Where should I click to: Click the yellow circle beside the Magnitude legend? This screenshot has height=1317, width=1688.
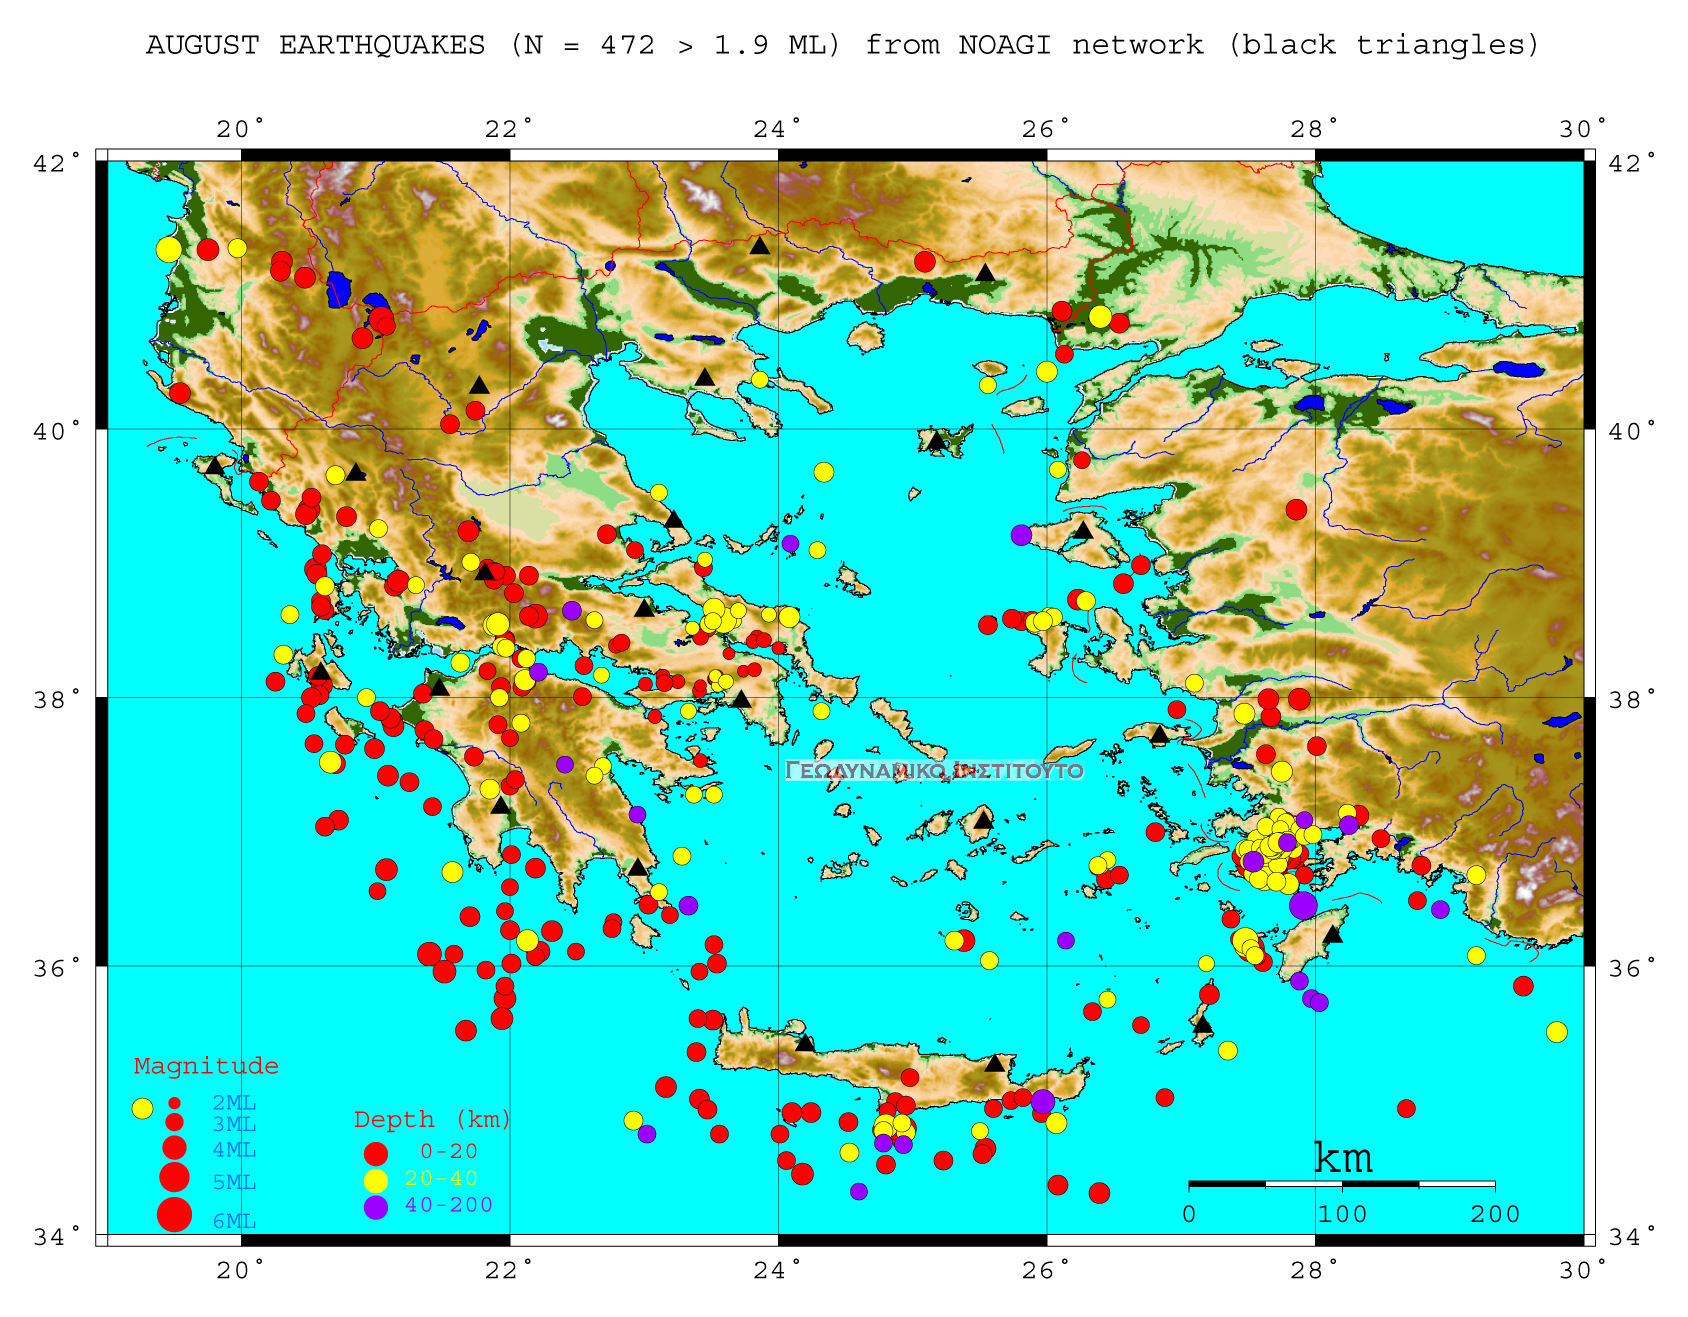[x=143, y=1108]
